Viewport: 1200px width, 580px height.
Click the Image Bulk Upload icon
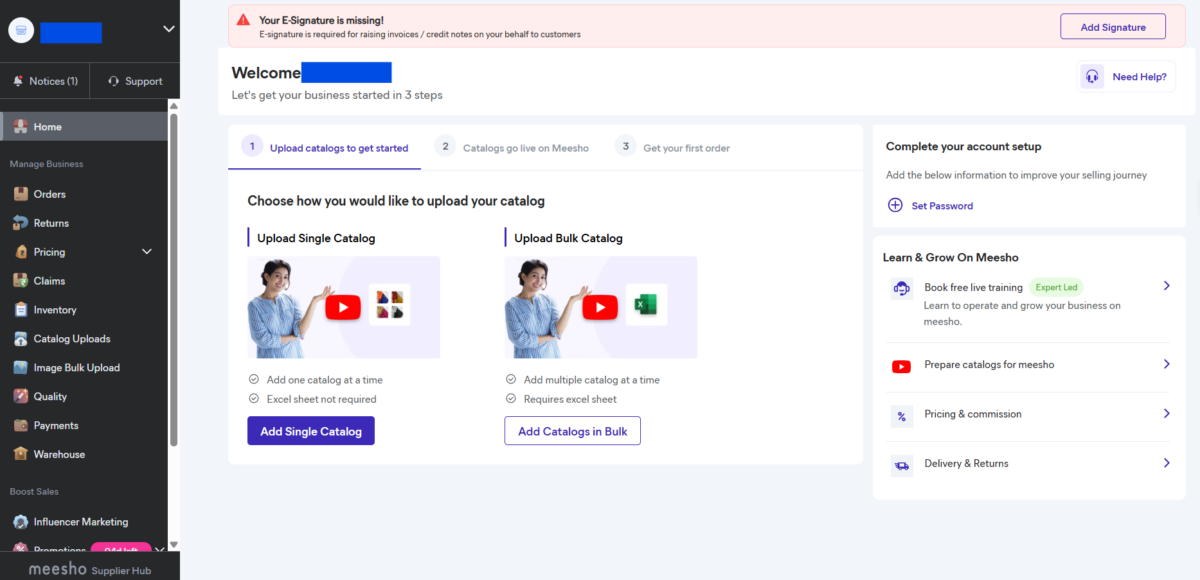(x=20, y=368)
